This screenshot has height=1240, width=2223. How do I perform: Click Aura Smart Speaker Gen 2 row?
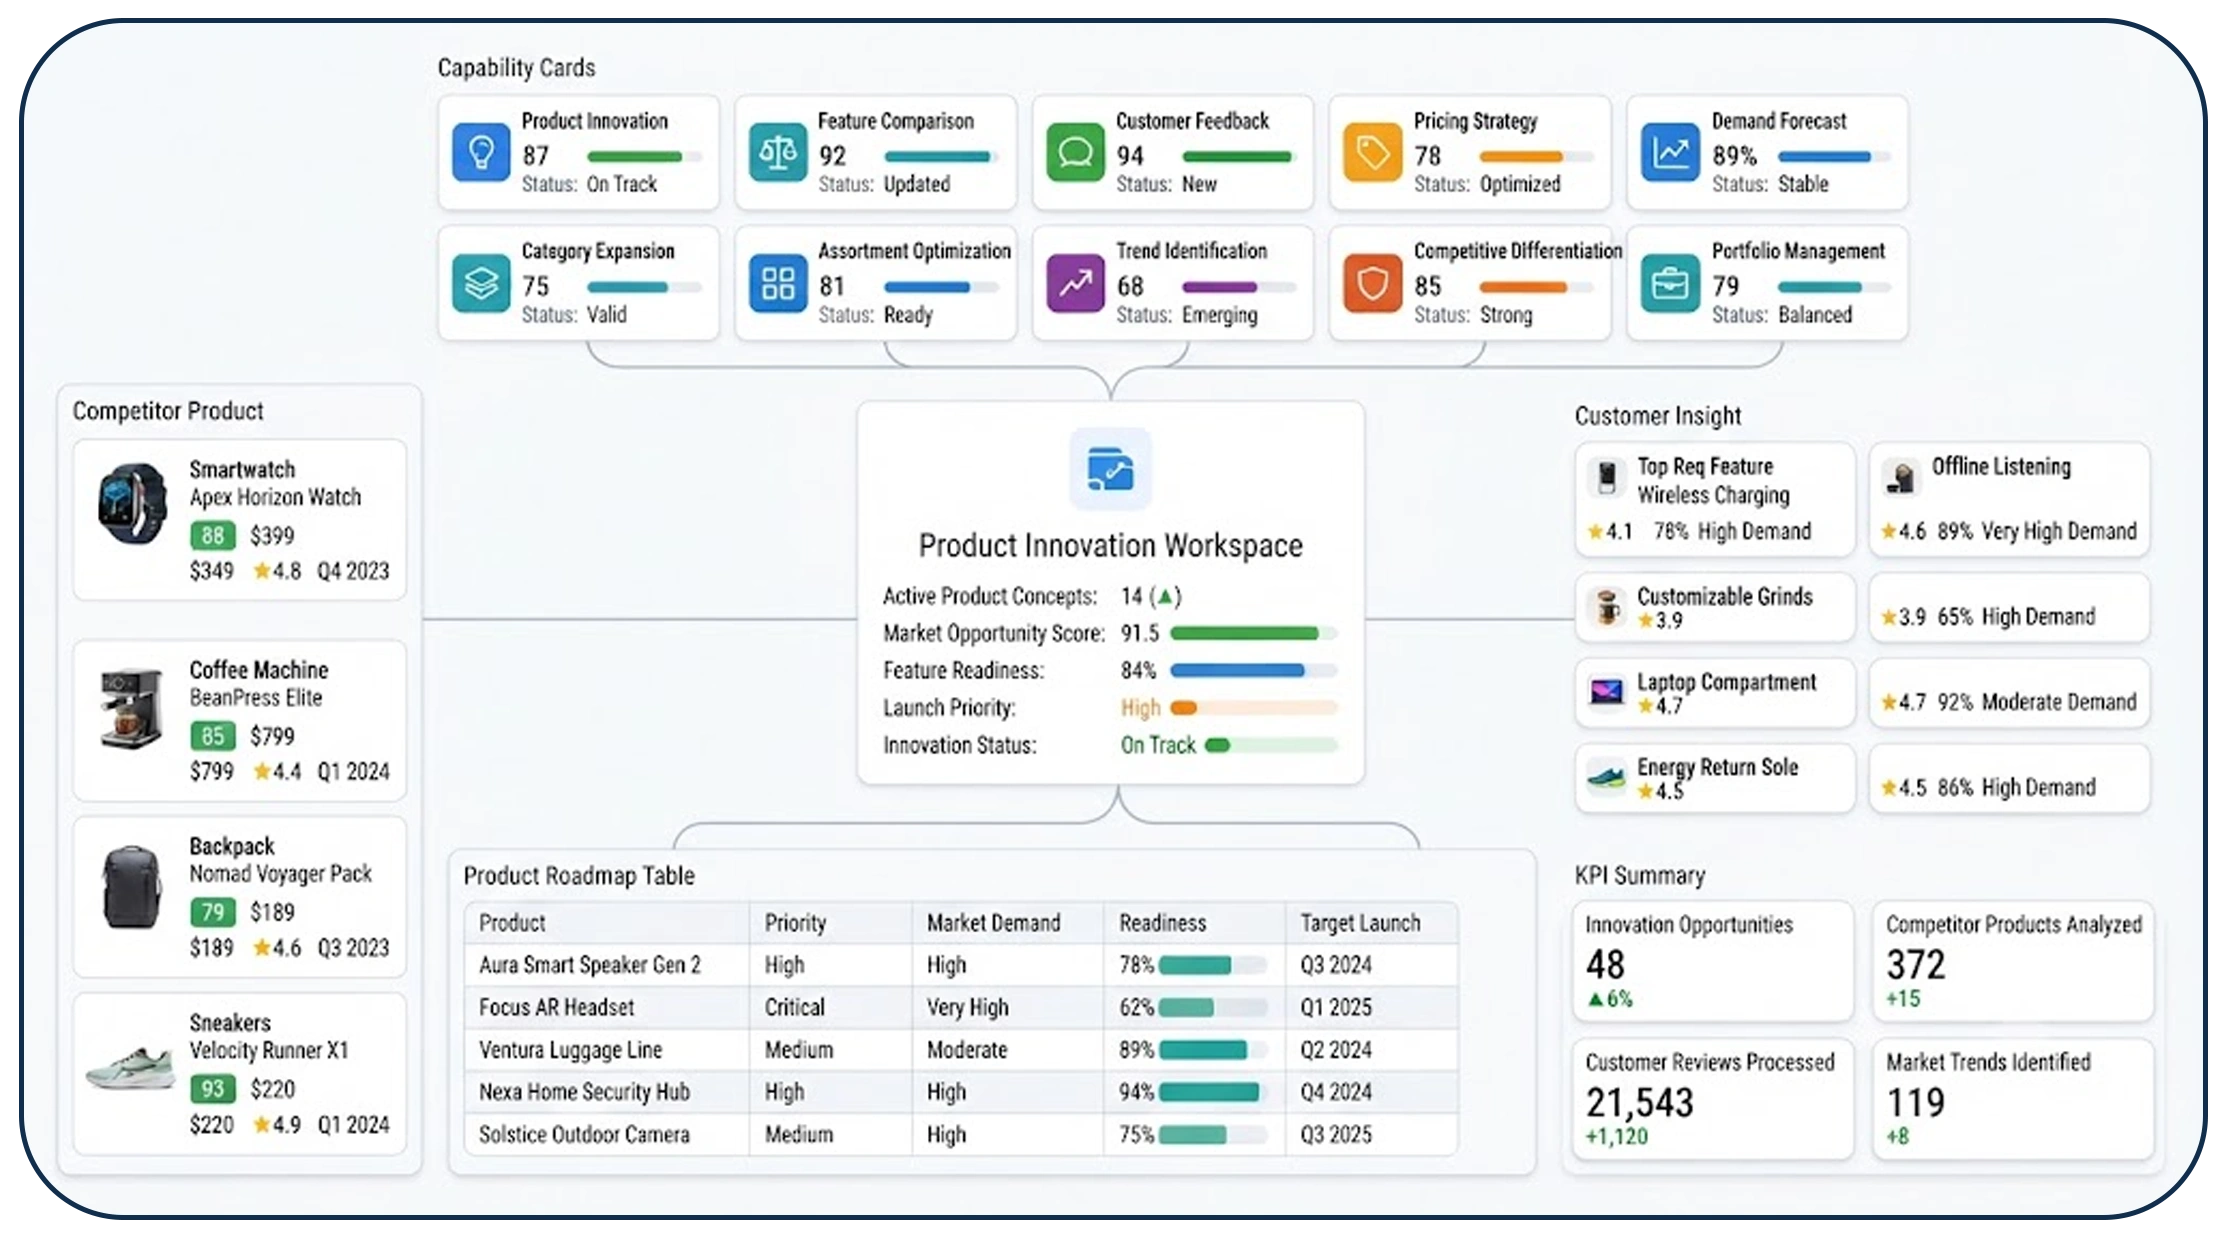coord(961,965)
